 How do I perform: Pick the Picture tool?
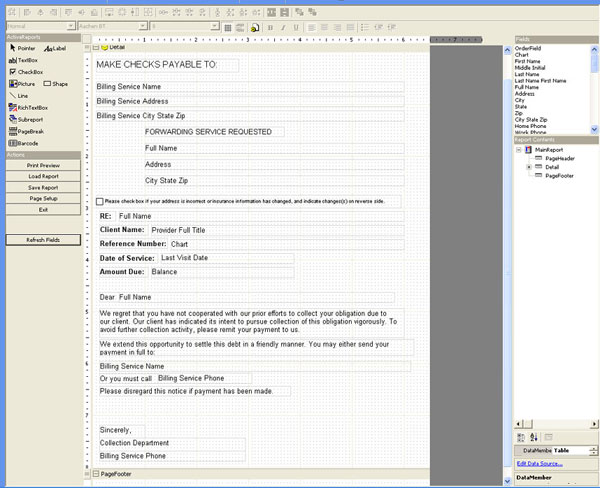coord(22,84)
